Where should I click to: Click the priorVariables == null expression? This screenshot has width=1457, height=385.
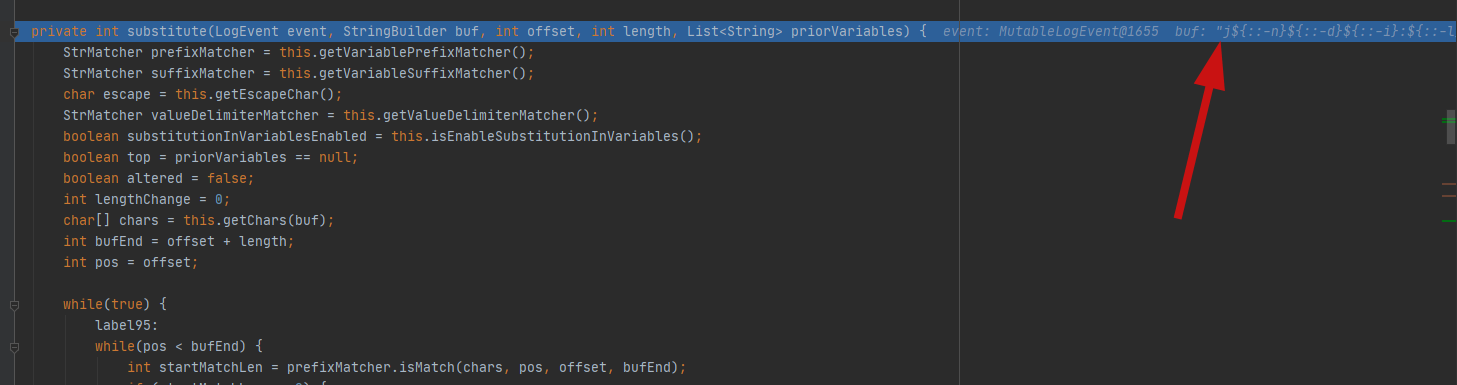tap(263, 158)
